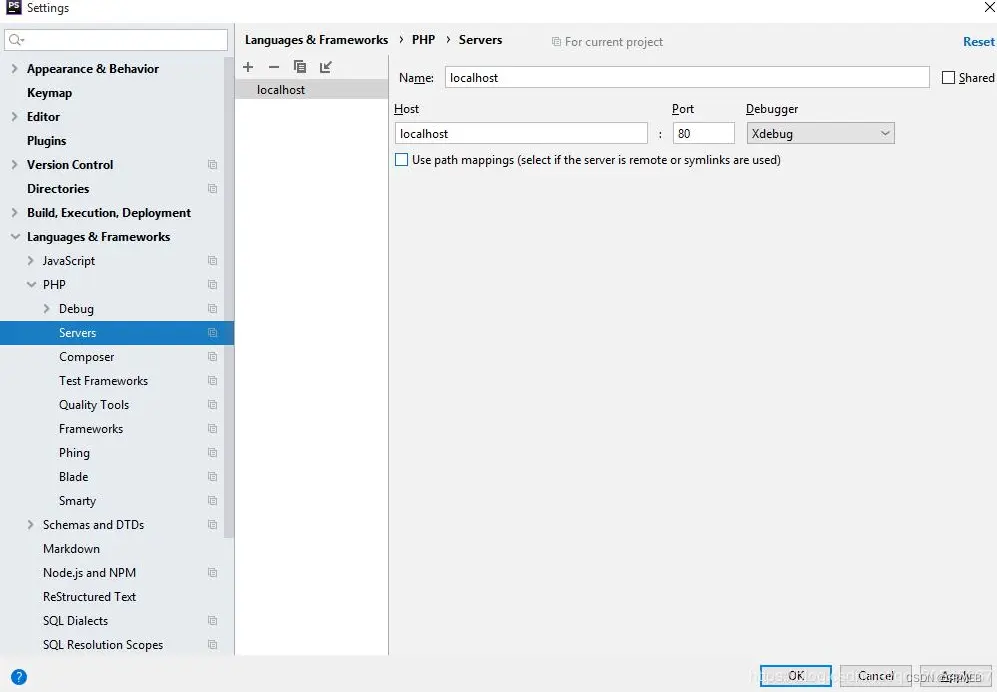Click Cancel button
Viewport: 997px width, 692px height.
coord(876,675)
